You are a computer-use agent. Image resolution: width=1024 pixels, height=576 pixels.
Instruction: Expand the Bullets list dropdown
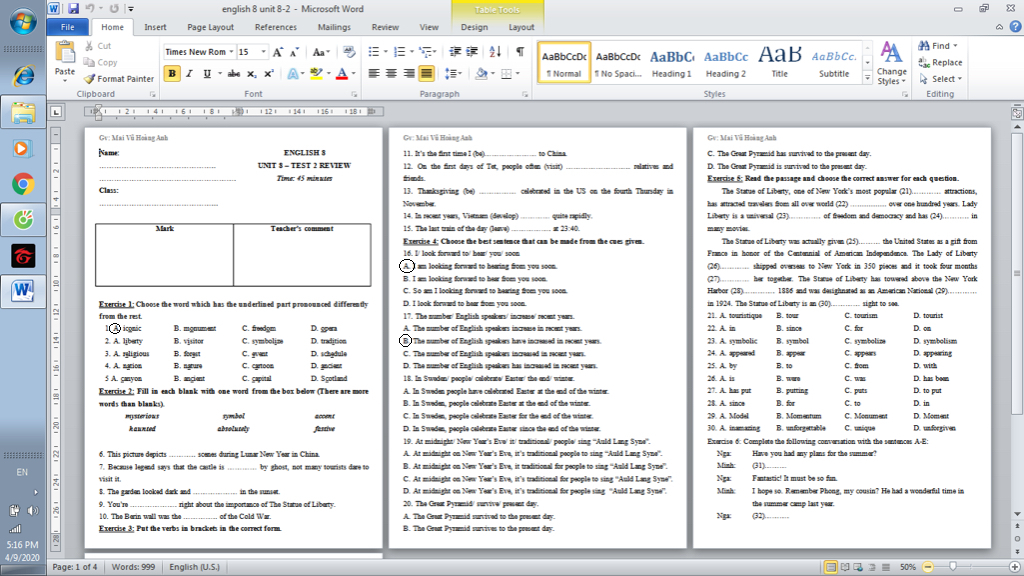click(x=385, y=52)
